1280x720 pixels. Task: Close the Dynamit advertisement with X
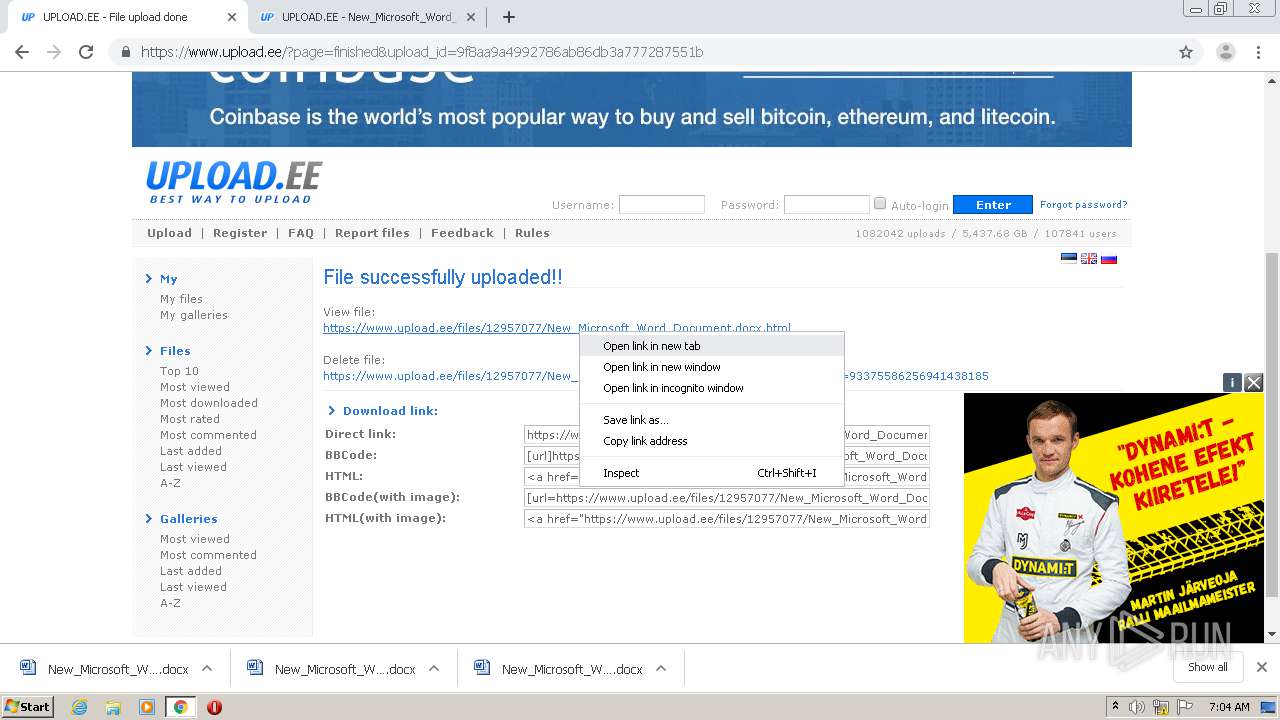point(1254,382)
